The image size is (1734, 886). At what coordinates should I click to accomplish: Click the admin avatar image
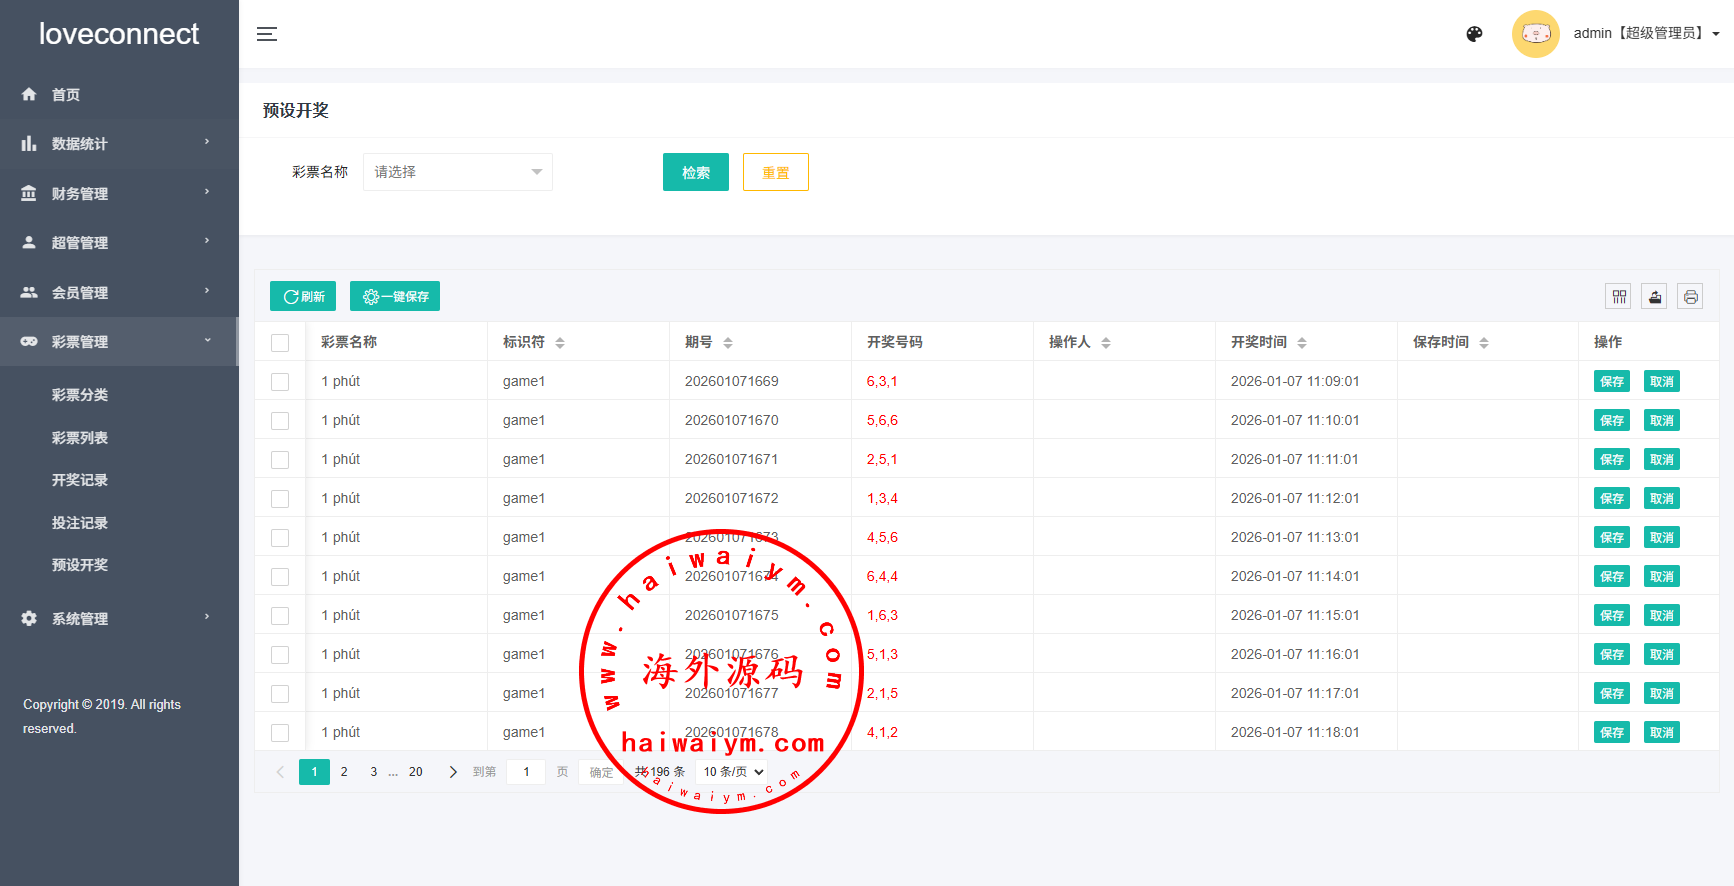pos(1535,34)
